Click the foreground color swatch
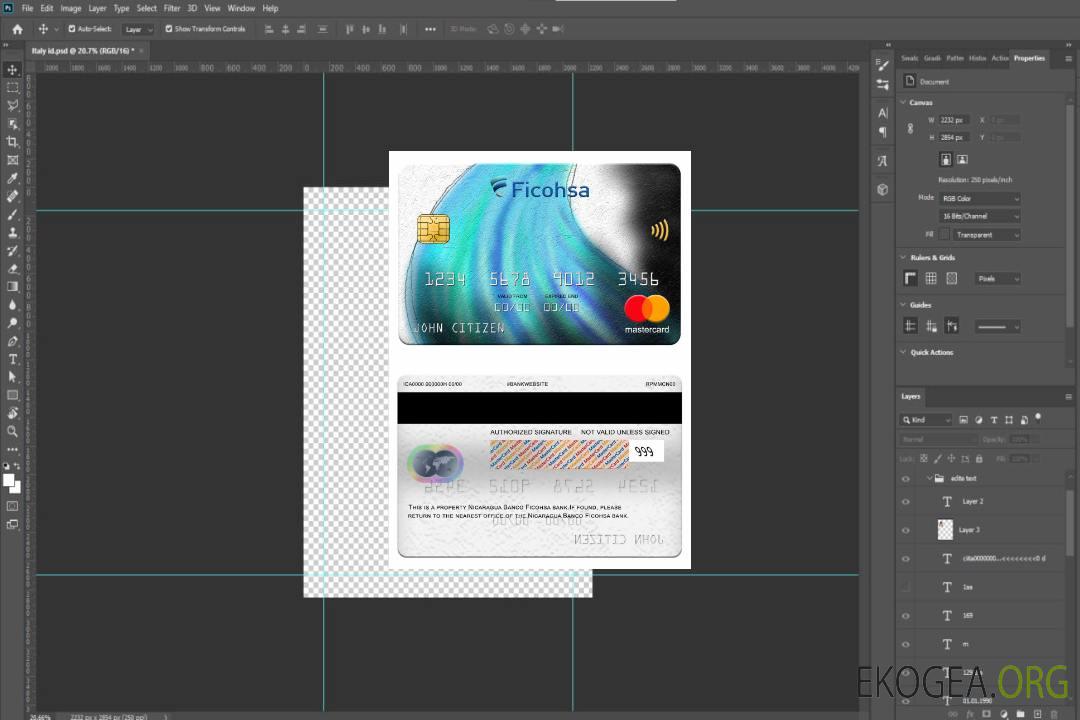The width and height of the screenshot is (1080, 720). tap(9, 480)
